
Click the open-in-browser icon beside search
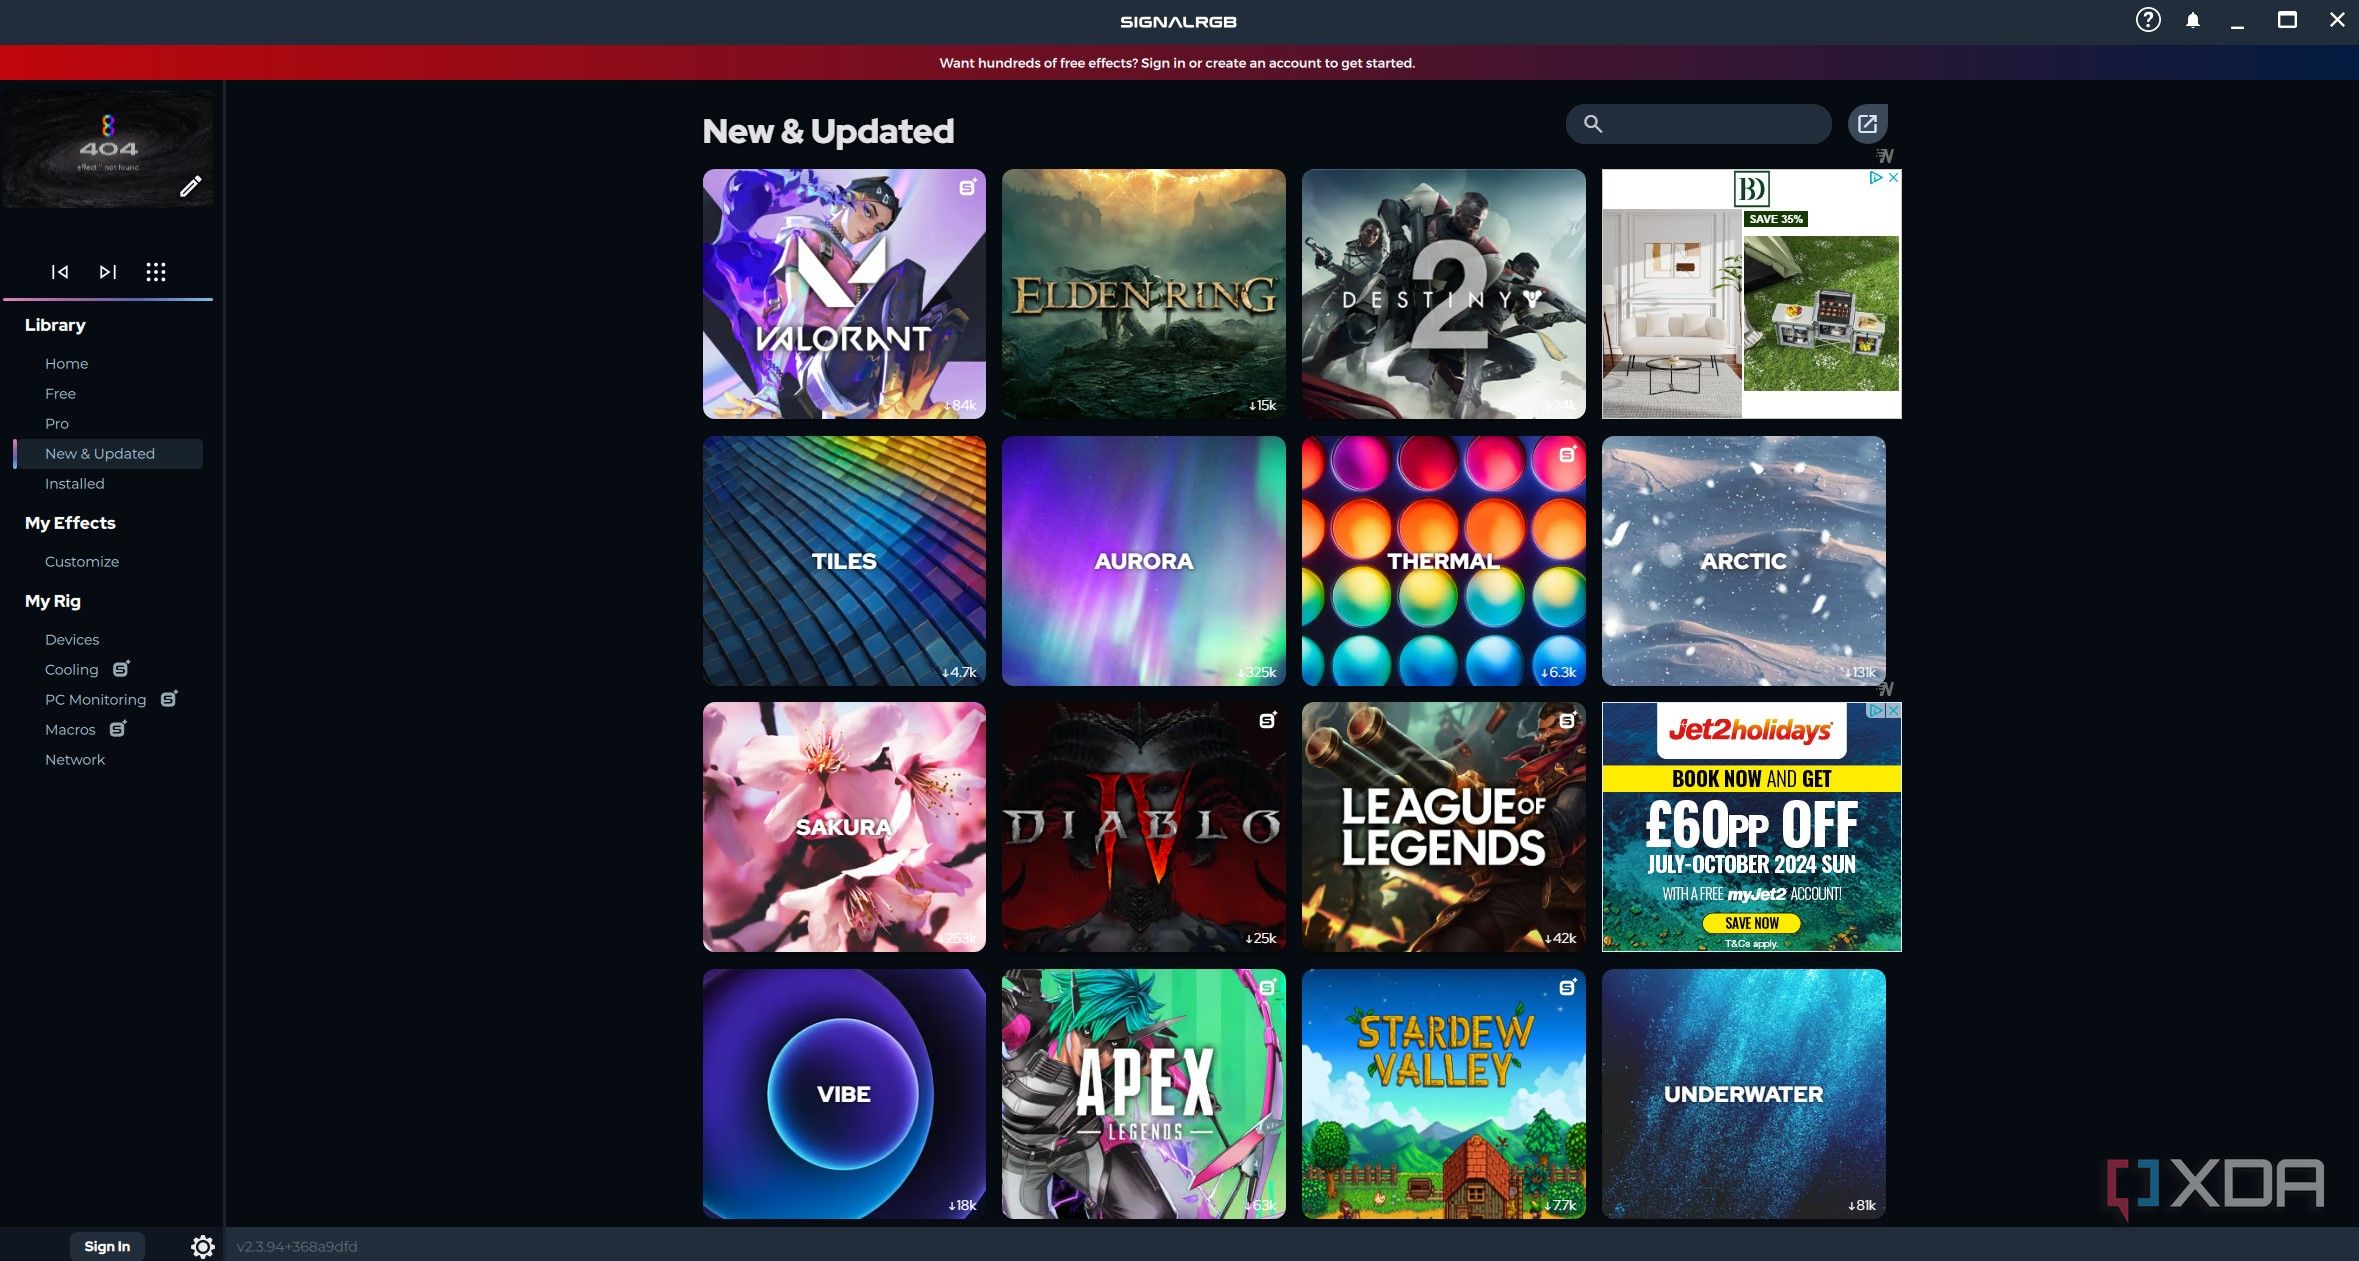click(x=1867, y=124)
